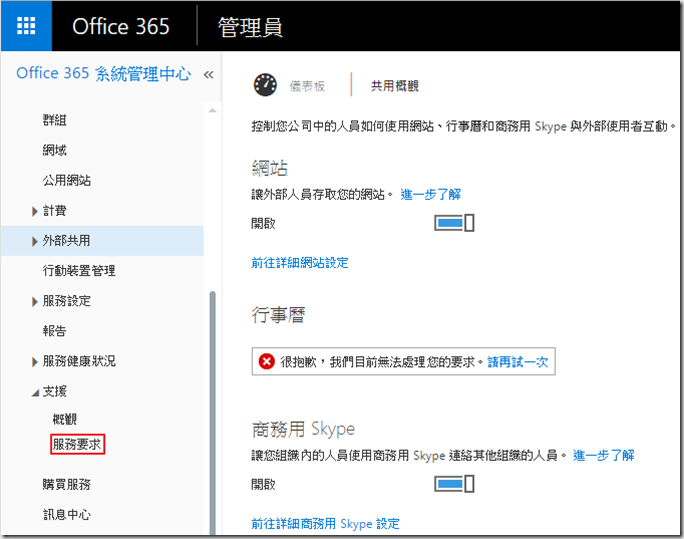This screenshot has width=684, height=539.
Task: Click 前往詳細網站設定 link
Action: [x=299, y=263]
